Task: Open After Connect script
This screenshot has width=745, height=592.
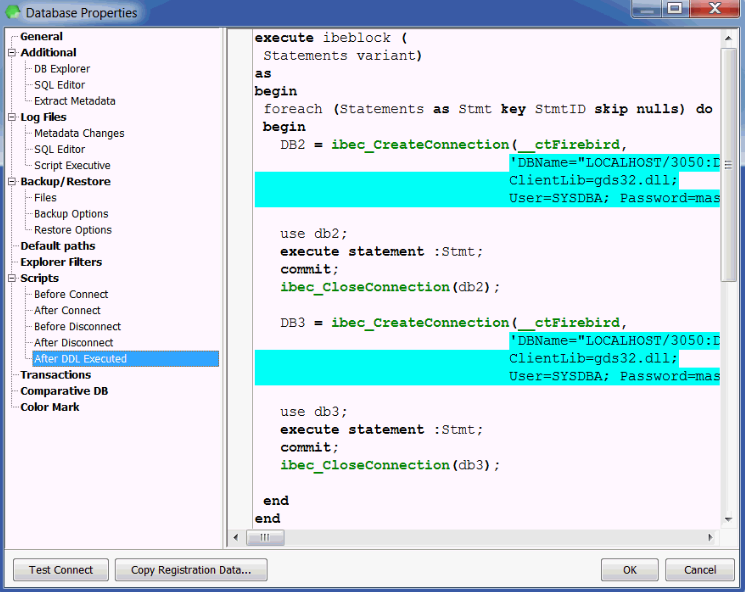Action: coord(67,311)
